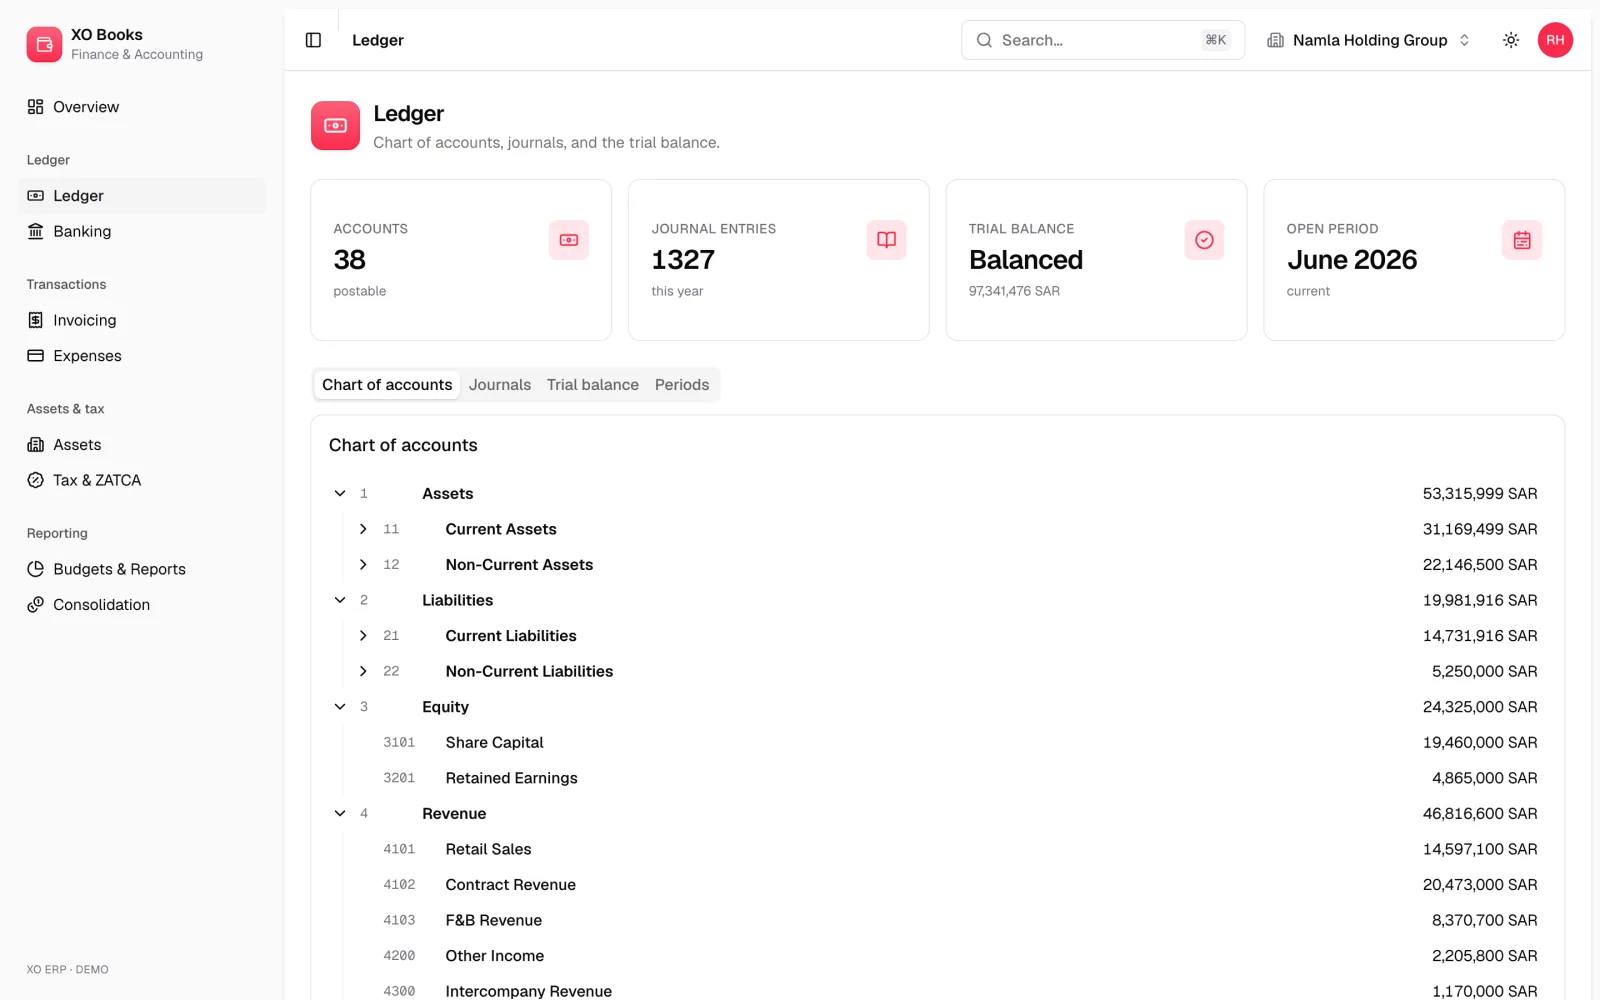Open Banking from the sidebar

click(142, 231)
